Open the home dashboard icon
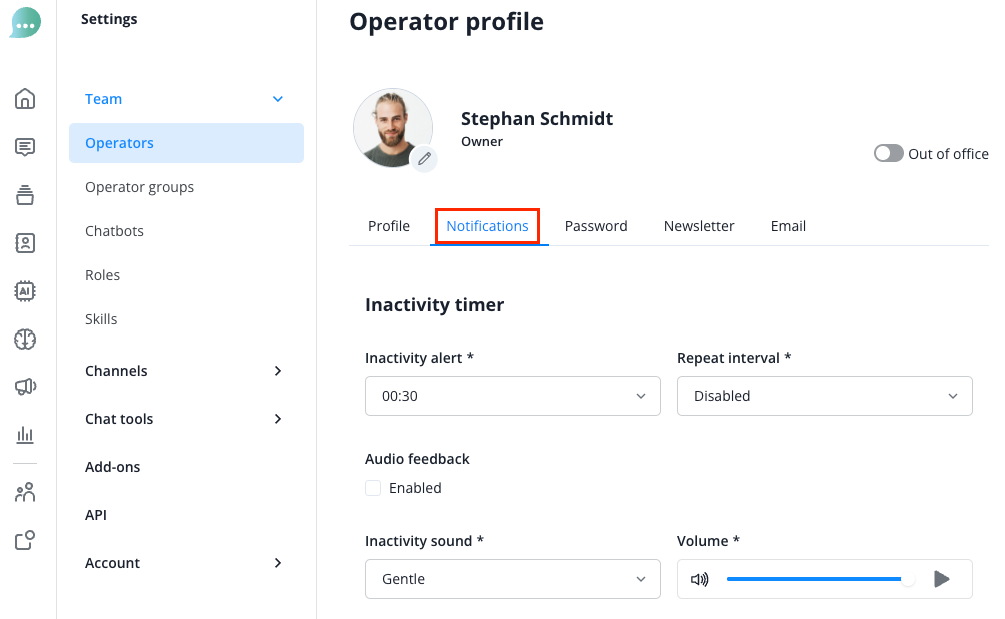 (x=25, y=98)
